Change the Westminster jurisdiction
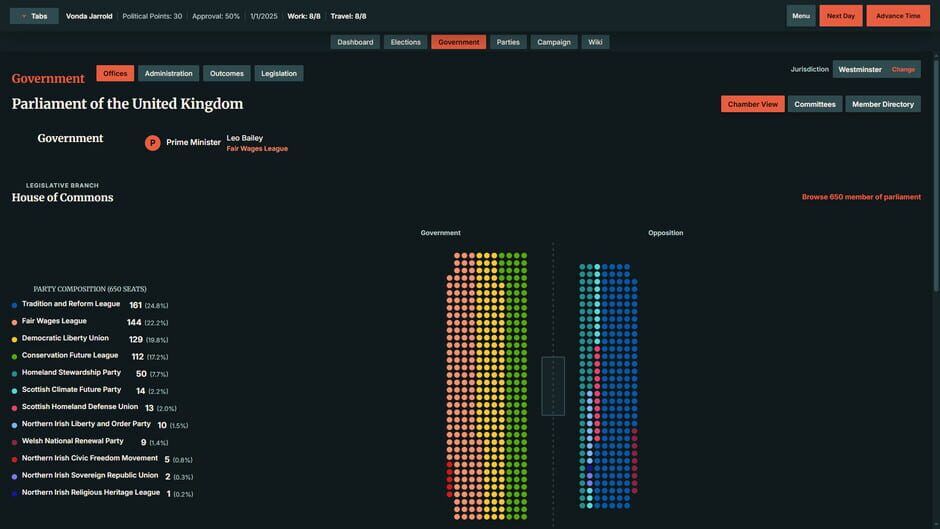 click(903, 70)
